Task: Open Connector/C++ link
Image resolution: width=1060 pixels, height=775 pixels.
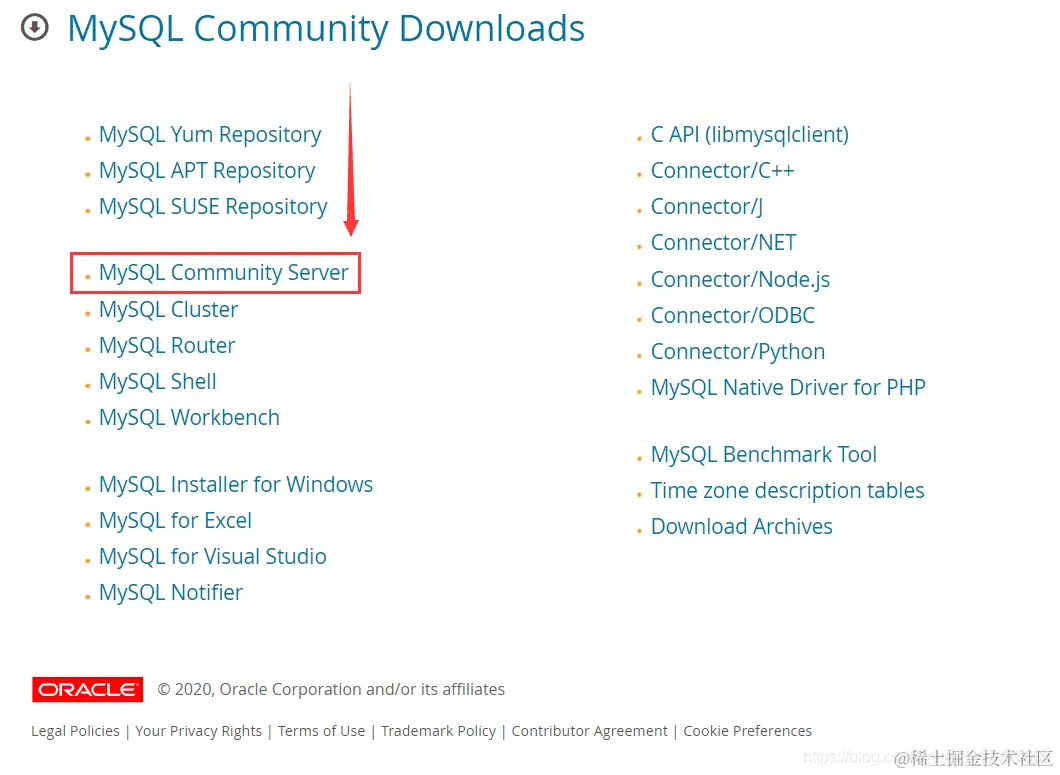Action: point(722,171)
